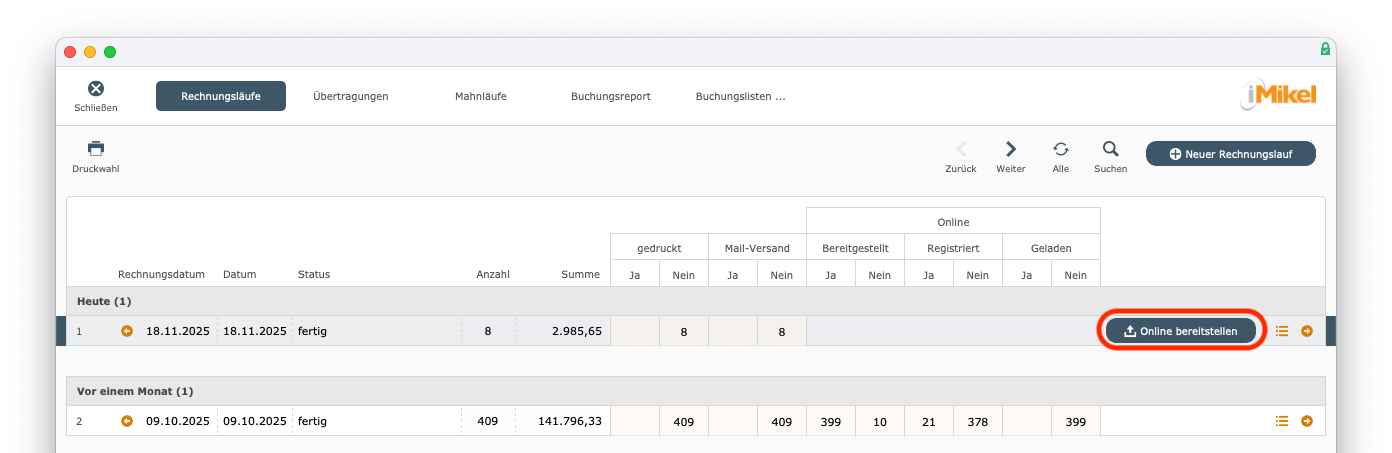Open list icon for 09.10.2025 row
The height and width of the screenshot is (453, 1392).
[1282, 421]
